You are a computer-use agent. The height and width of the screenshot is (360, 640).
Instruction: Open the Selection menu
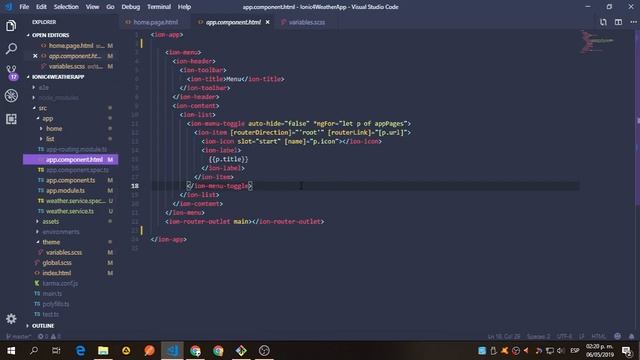[x=66, y=7]
